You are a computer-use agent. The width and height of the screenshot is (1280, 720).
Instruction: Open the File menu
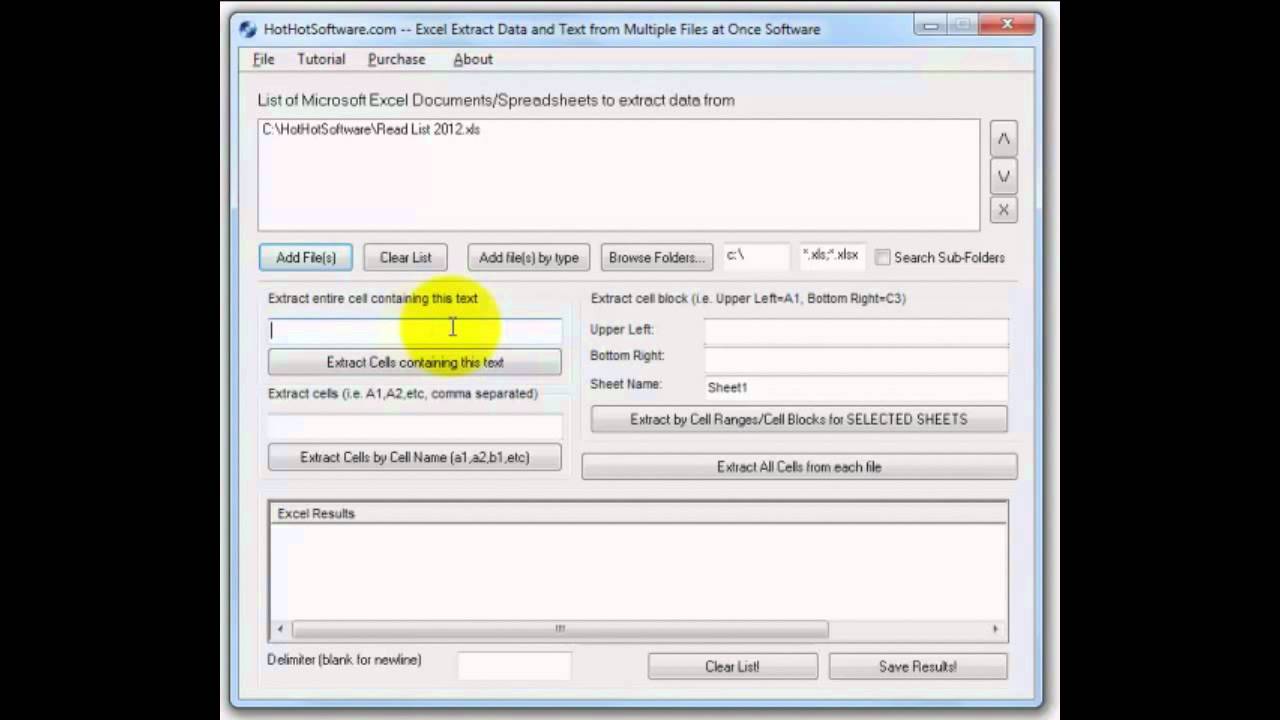point(264,59)
